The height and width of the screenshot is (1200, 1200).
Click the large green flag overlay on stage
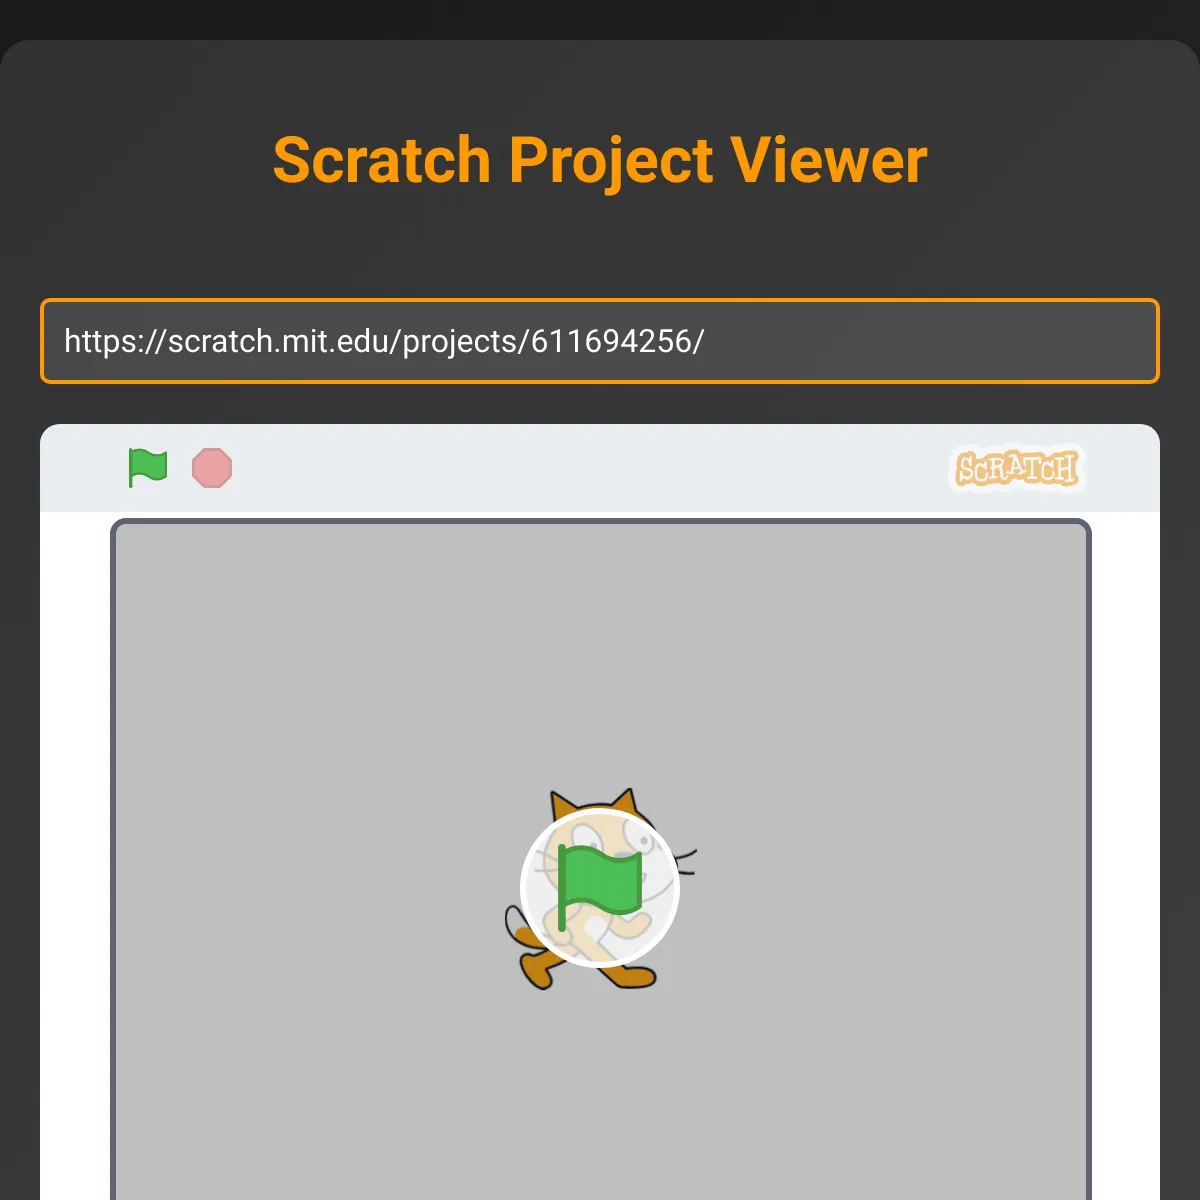point(600,887)
